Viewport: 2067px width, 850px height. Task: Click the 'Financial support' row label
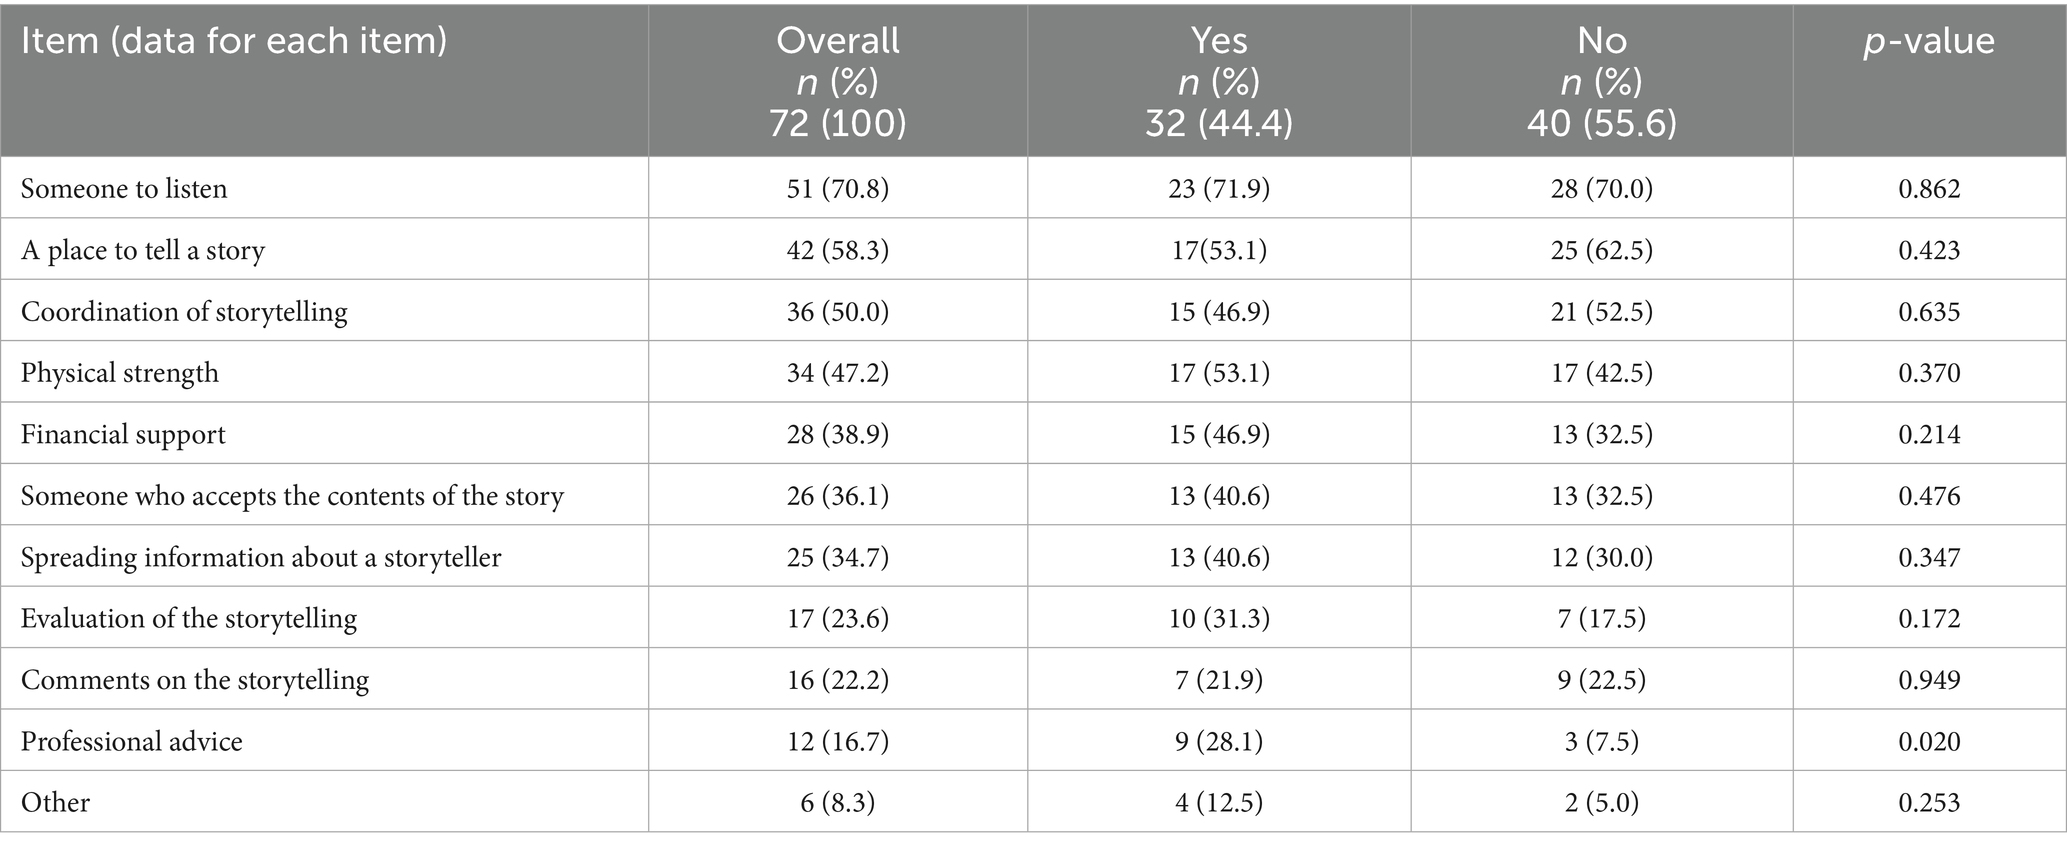123,435
